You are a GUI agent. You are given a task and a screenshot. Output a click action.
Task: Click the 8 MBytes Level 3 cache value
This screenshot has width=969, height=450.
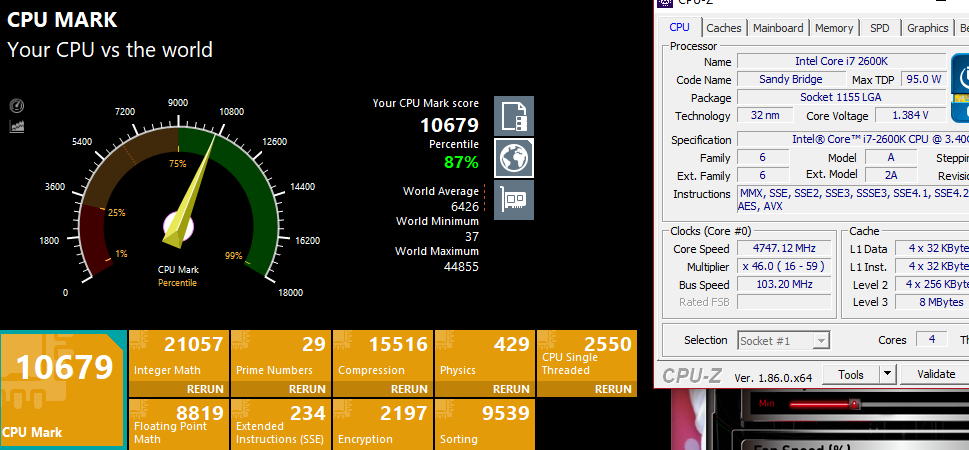(932, 302)
